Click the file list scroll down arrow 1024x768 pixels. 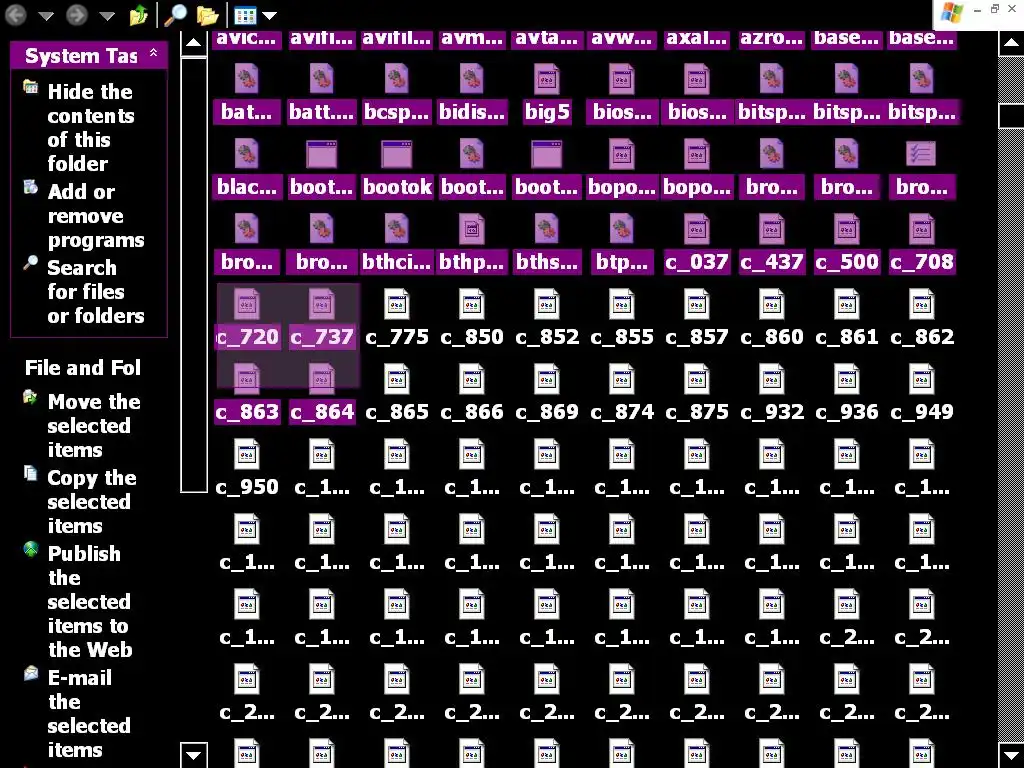pyautogui.click(x=1011, y=756)
